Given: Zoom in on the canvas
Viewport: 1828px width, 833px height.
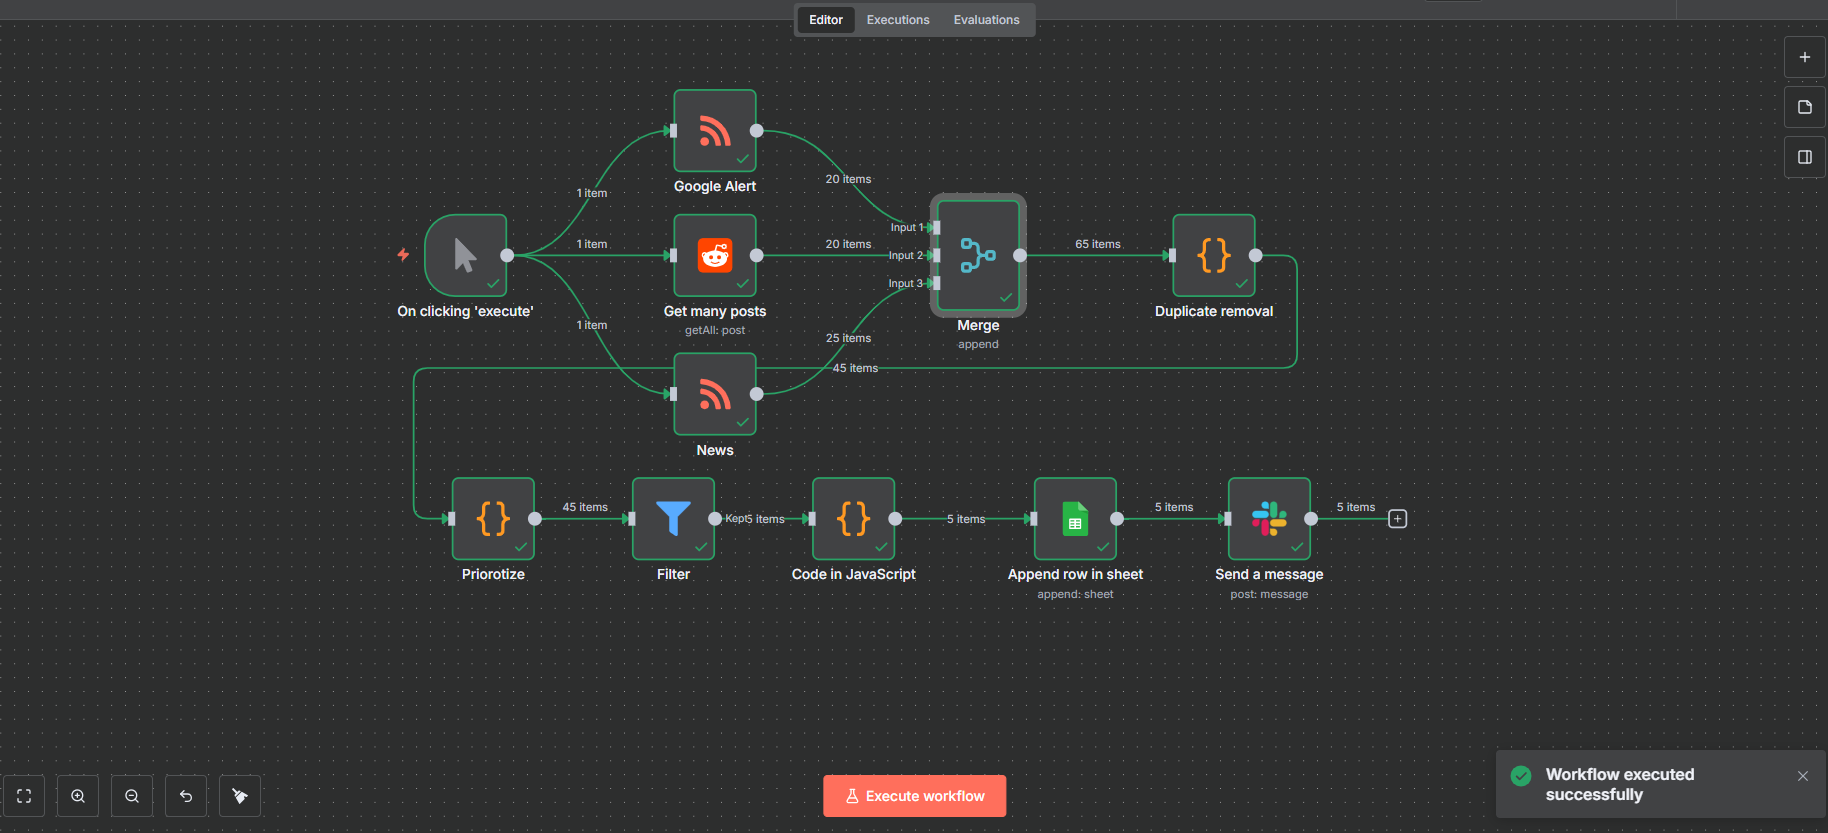Looking at the screenshot, I should pos(78,796).
